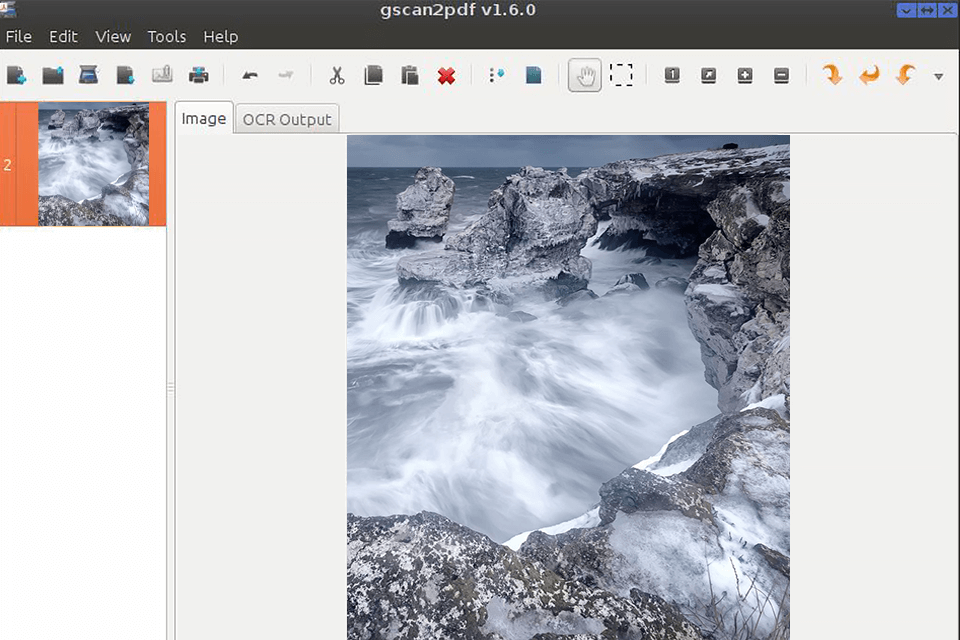The height and width of the screenshot is (640, 960).
Task: Save the document using the Save icon
Action: pos(128,75)
